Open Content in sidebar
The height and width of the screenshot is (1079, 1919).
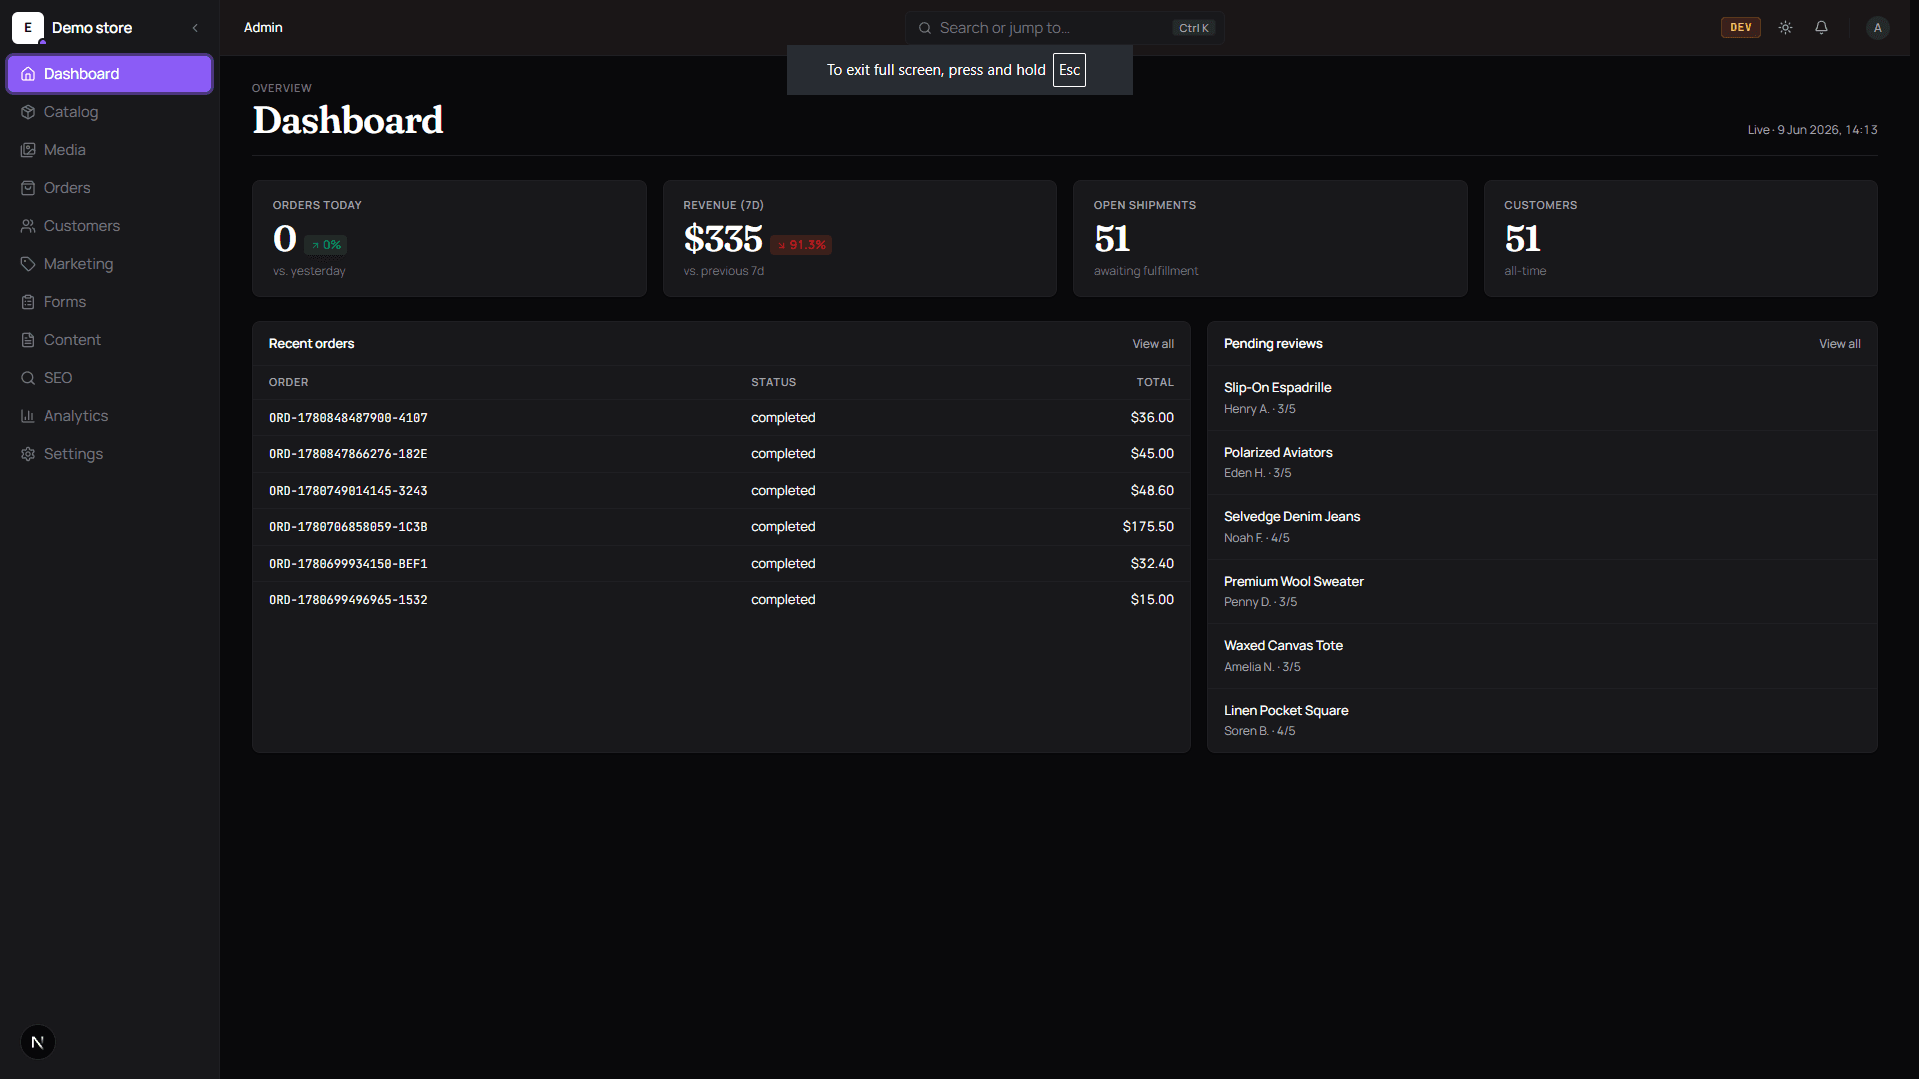[110, 340]
